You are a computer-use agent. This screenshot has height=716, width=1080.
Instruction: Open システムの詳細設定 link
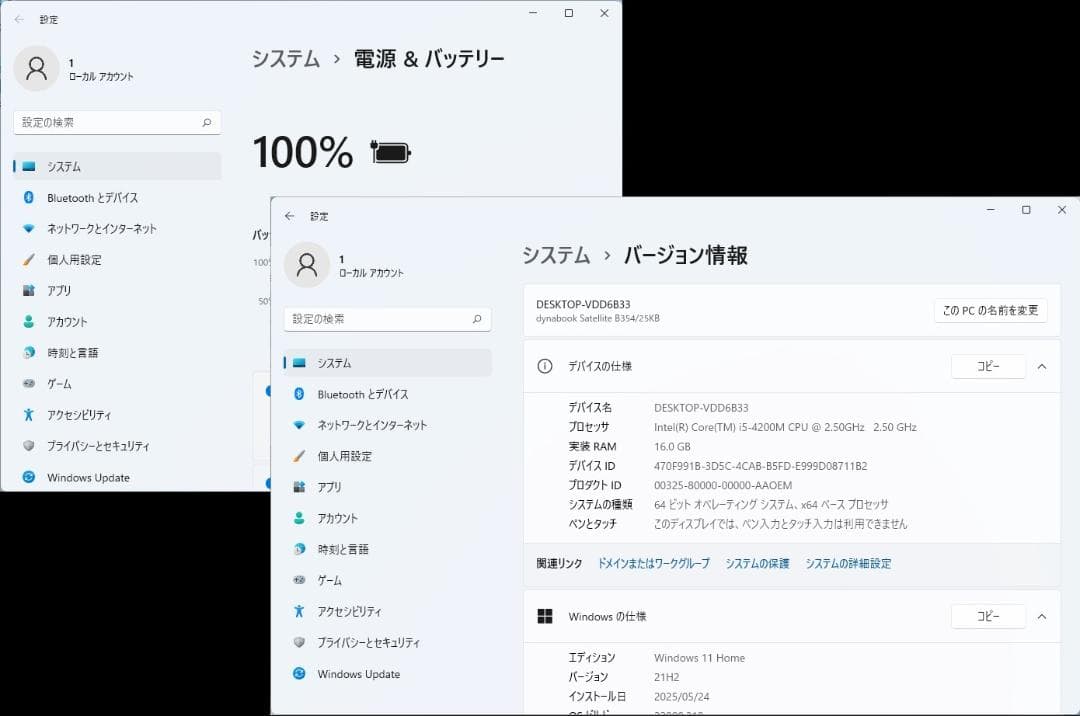(x=849, y=563)
